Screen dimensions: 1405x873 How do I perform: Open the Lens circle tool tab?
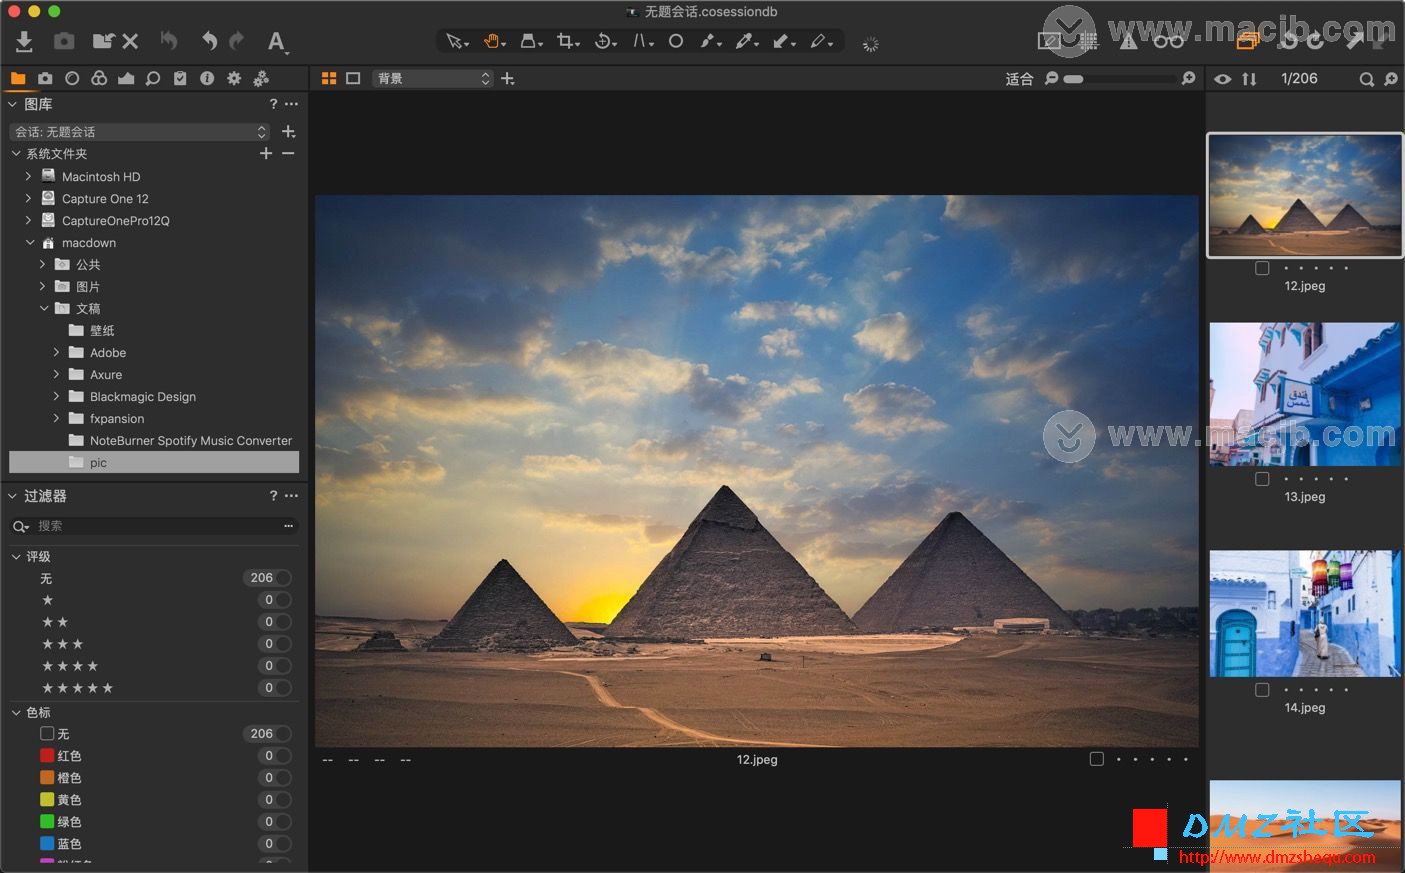[72, 78]
